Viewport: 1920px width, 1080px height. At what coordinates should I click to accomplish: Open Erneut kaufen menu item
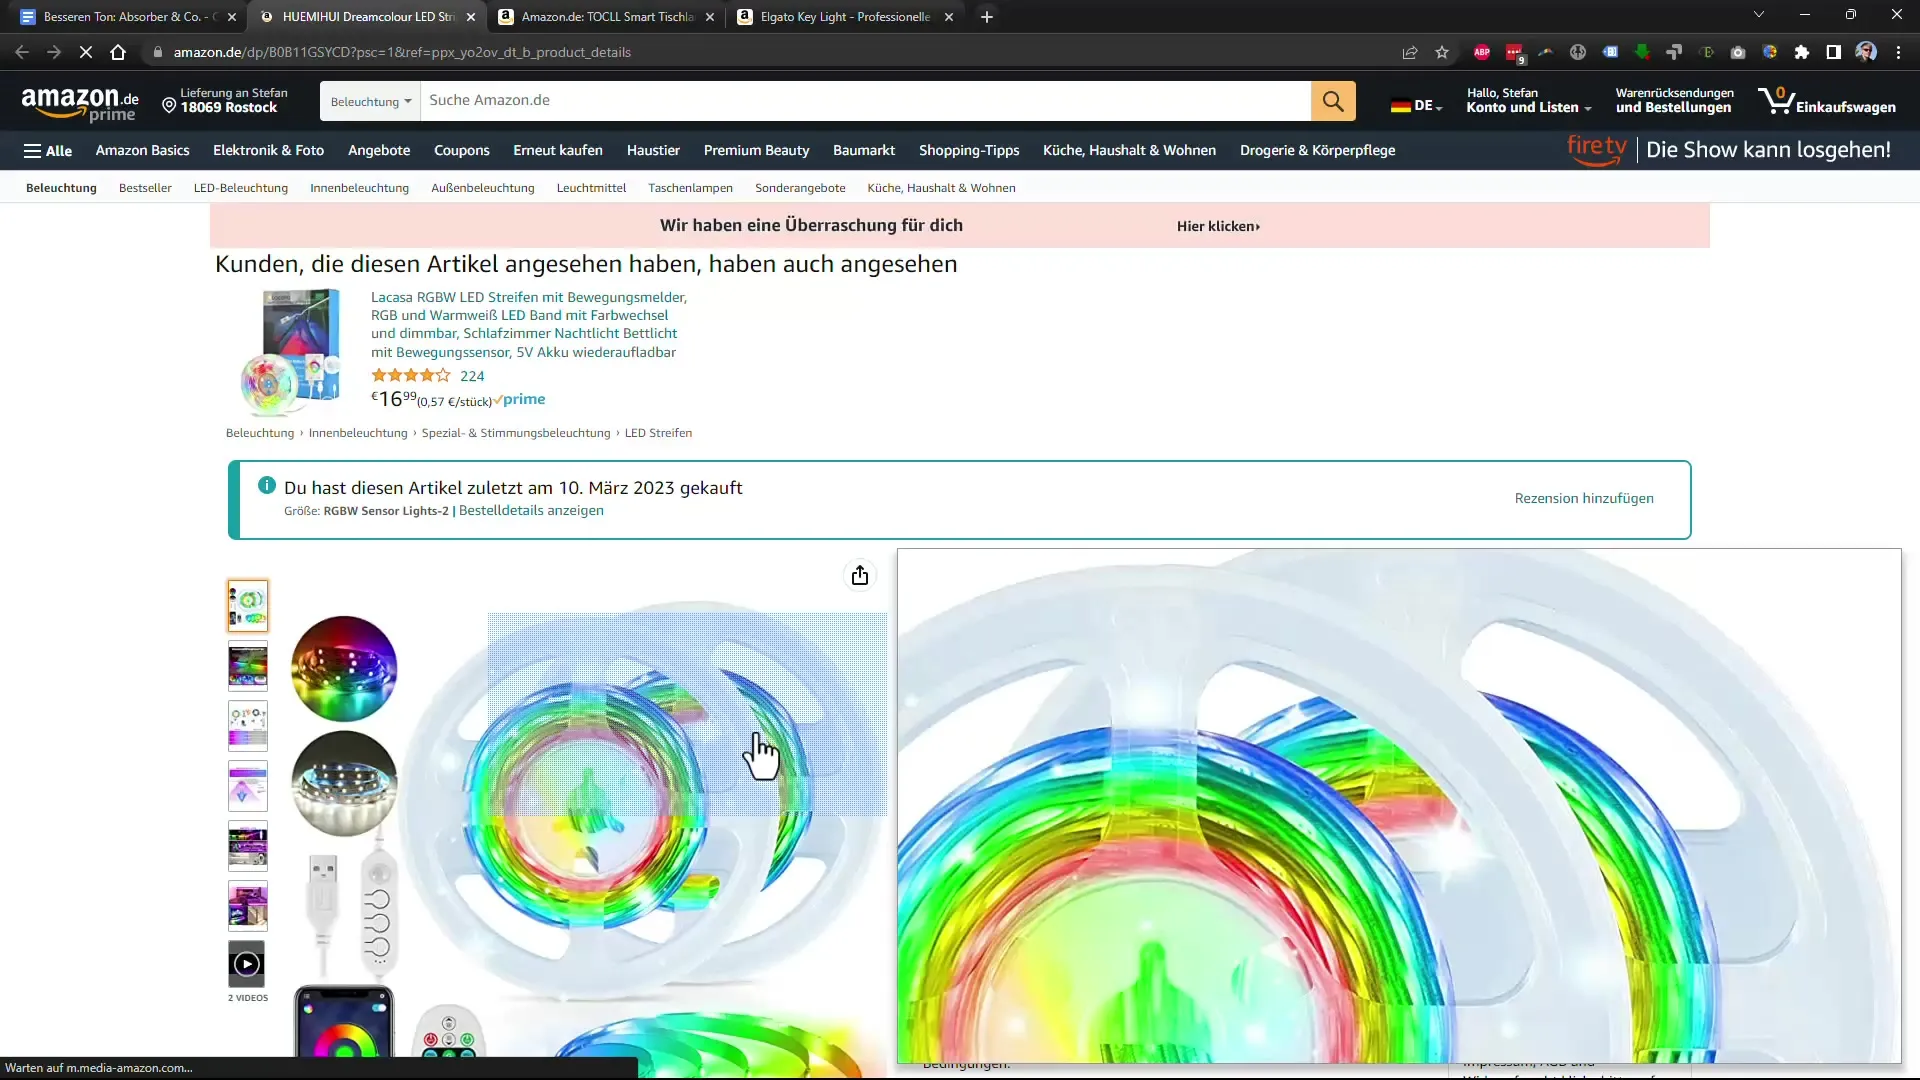558,151
